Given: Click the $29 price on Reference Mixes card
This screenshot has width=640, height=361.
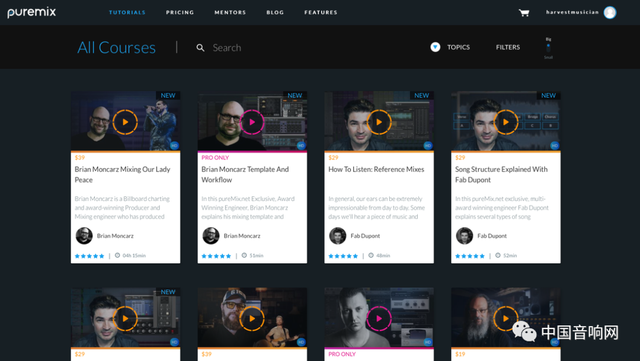Looking at the screenshot, I should pos(333,157).
